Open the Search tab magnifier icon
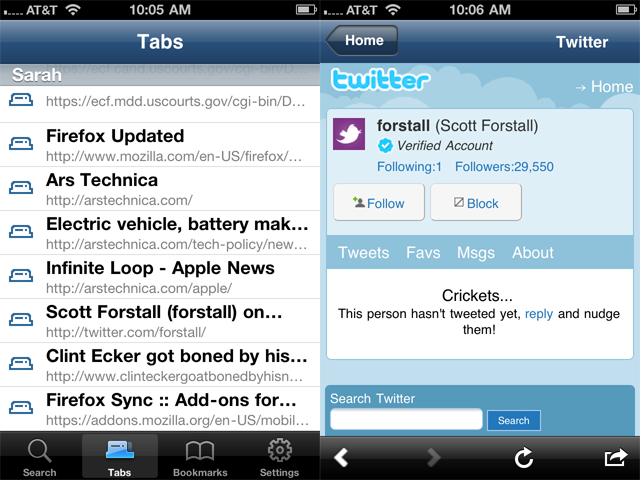The width and height of the screenshot is (640, 480). (39, 451)
